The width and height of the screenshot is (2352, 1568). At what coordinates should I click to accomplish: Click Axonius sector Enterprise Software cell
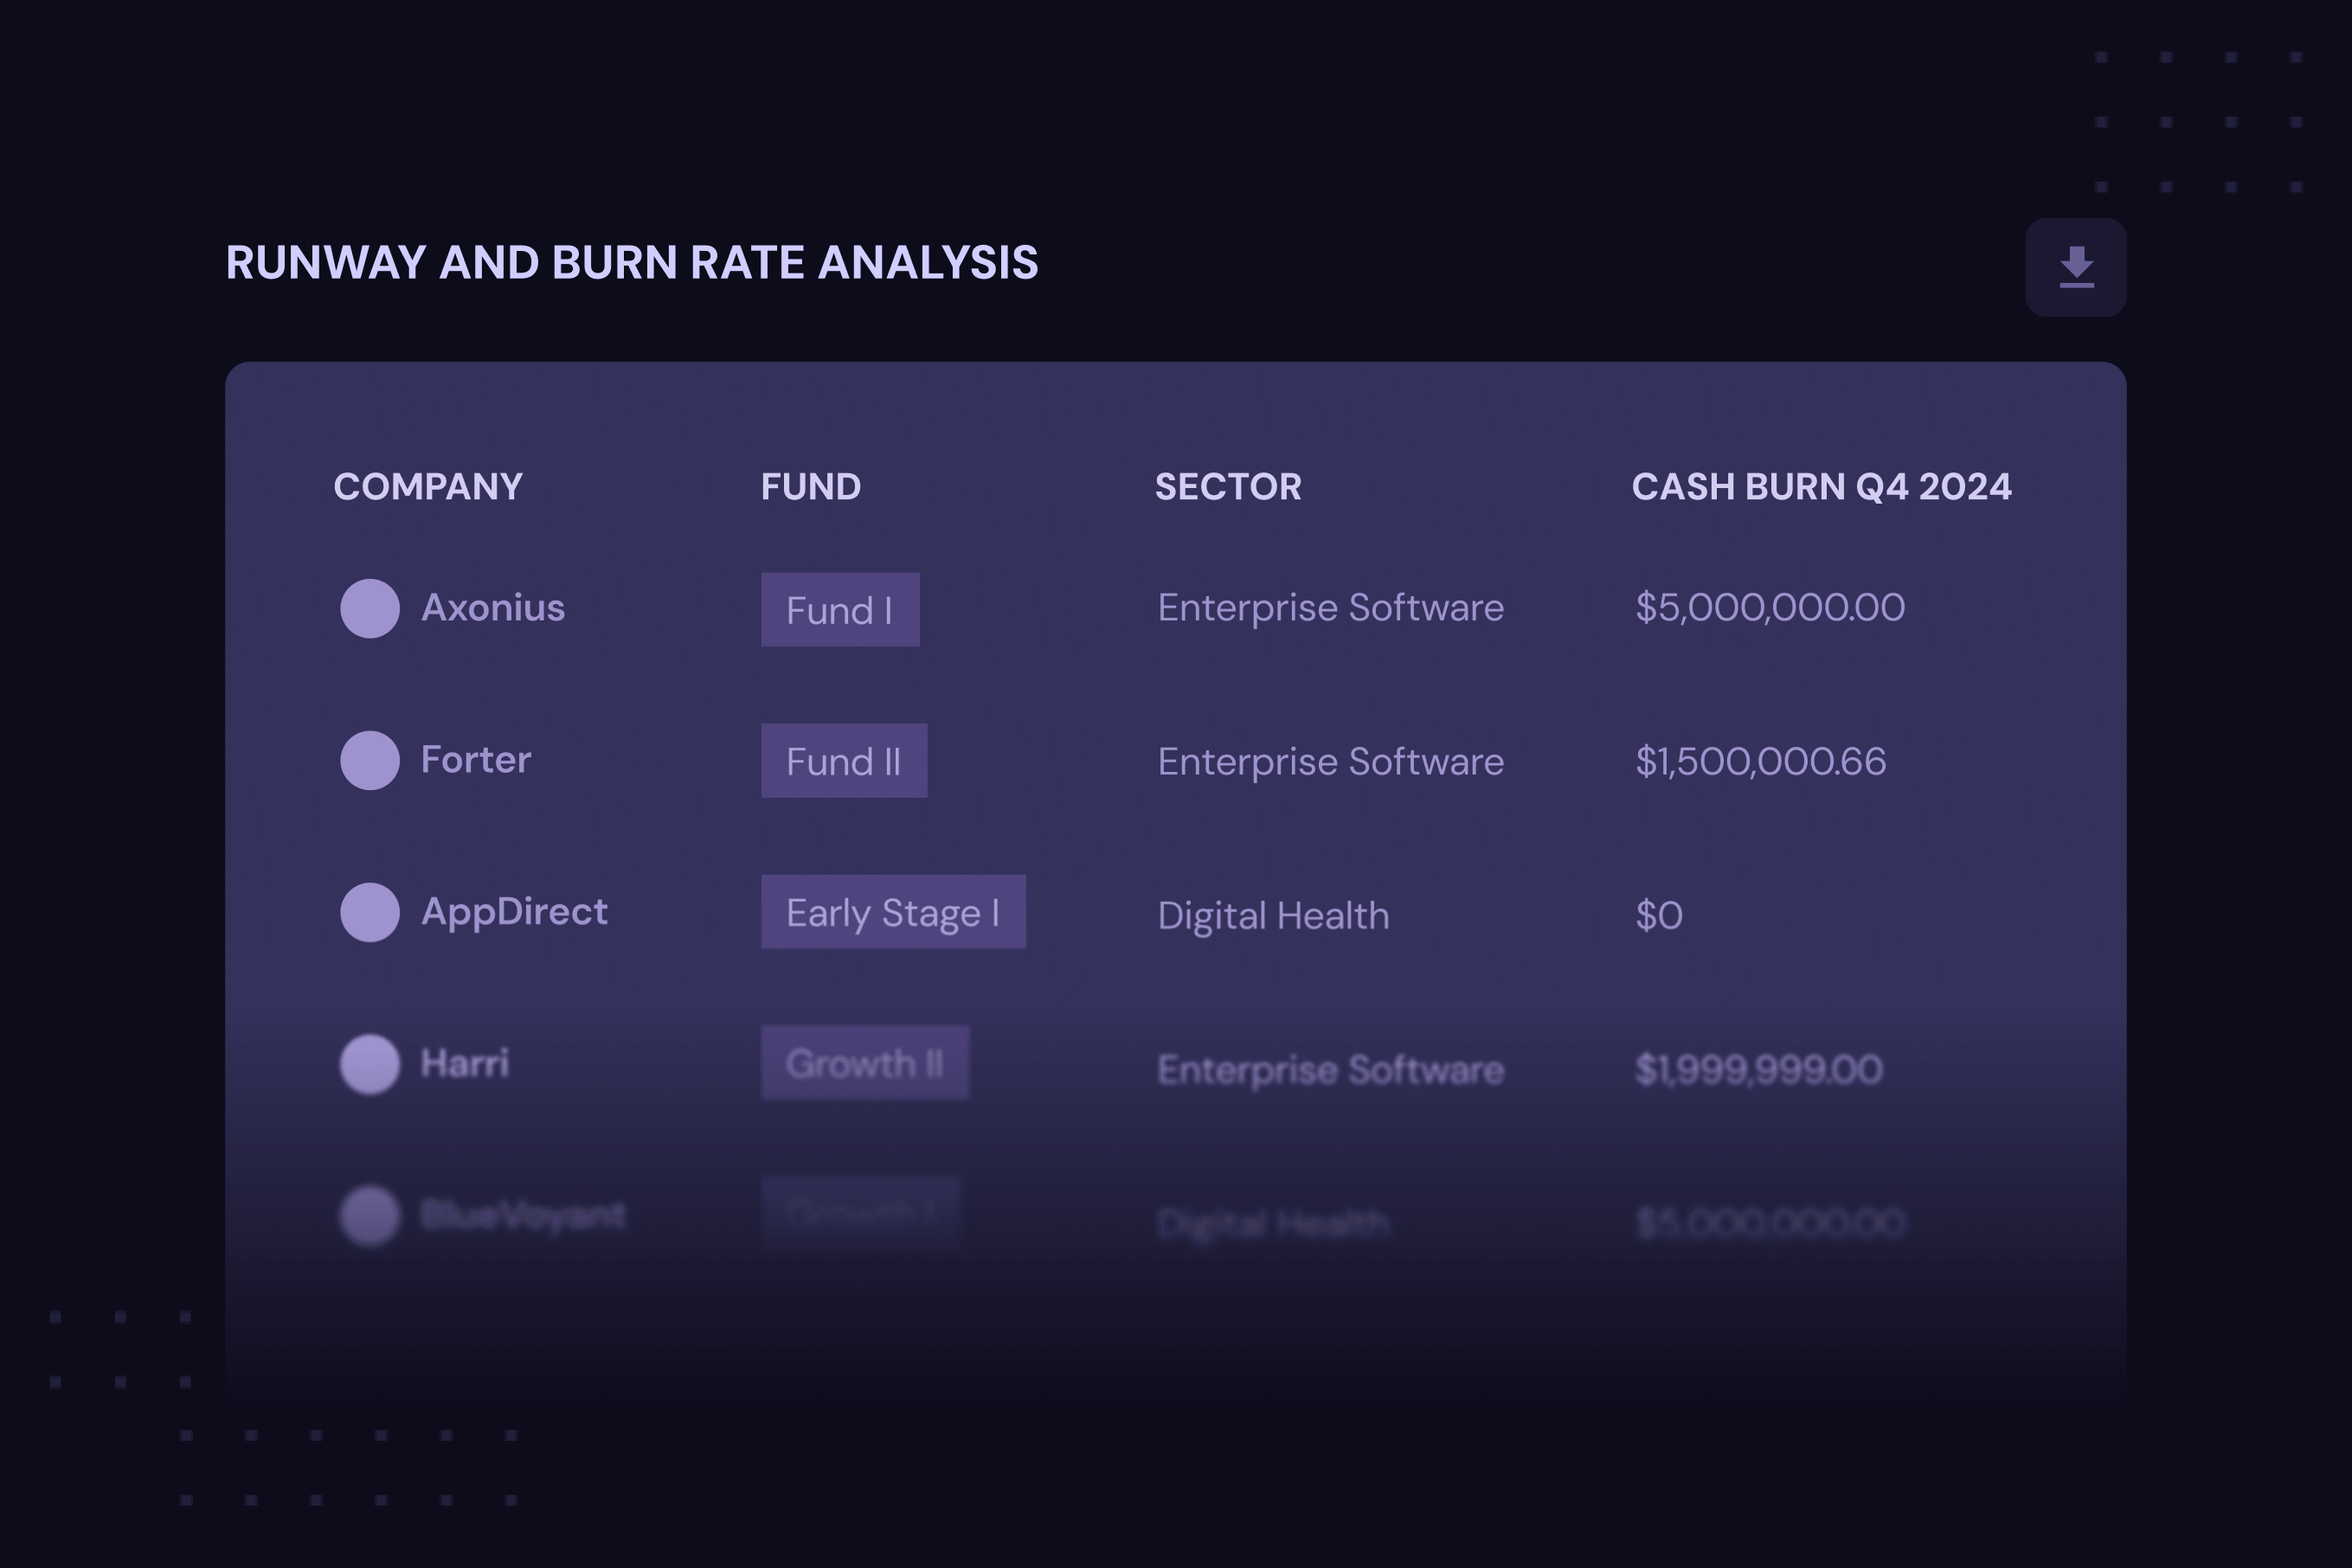coord(1330,608)
